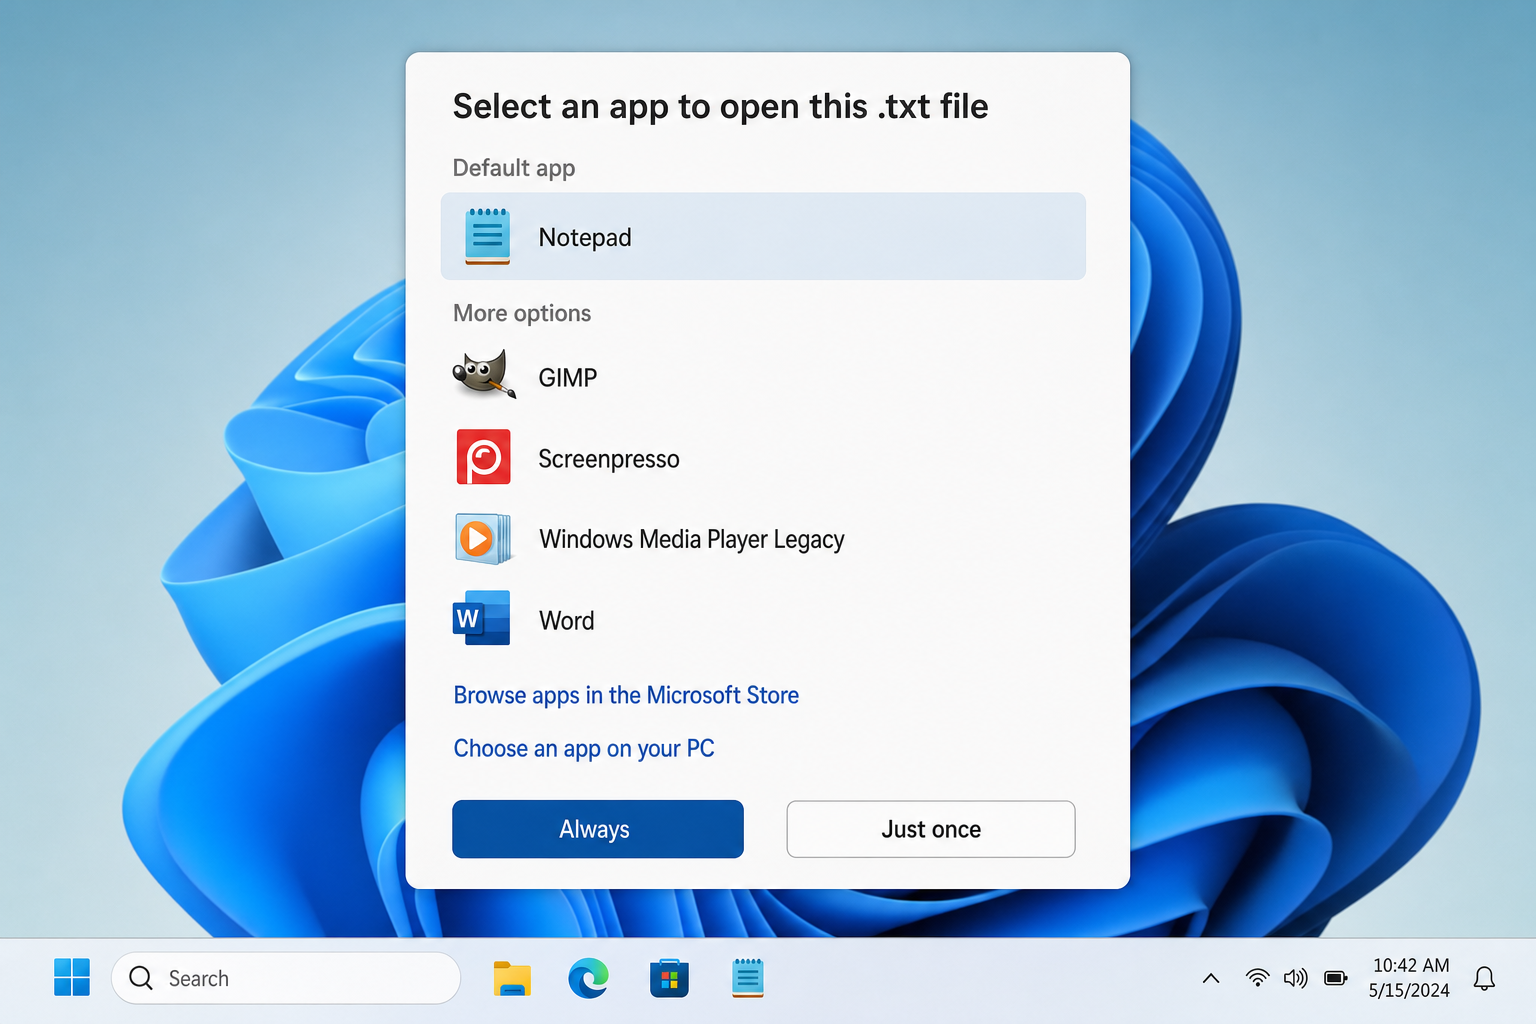Screen dimensions: 1536x1024
Task: Click the 5/15/2024 date in the tray
Action: click(1409, 990)
